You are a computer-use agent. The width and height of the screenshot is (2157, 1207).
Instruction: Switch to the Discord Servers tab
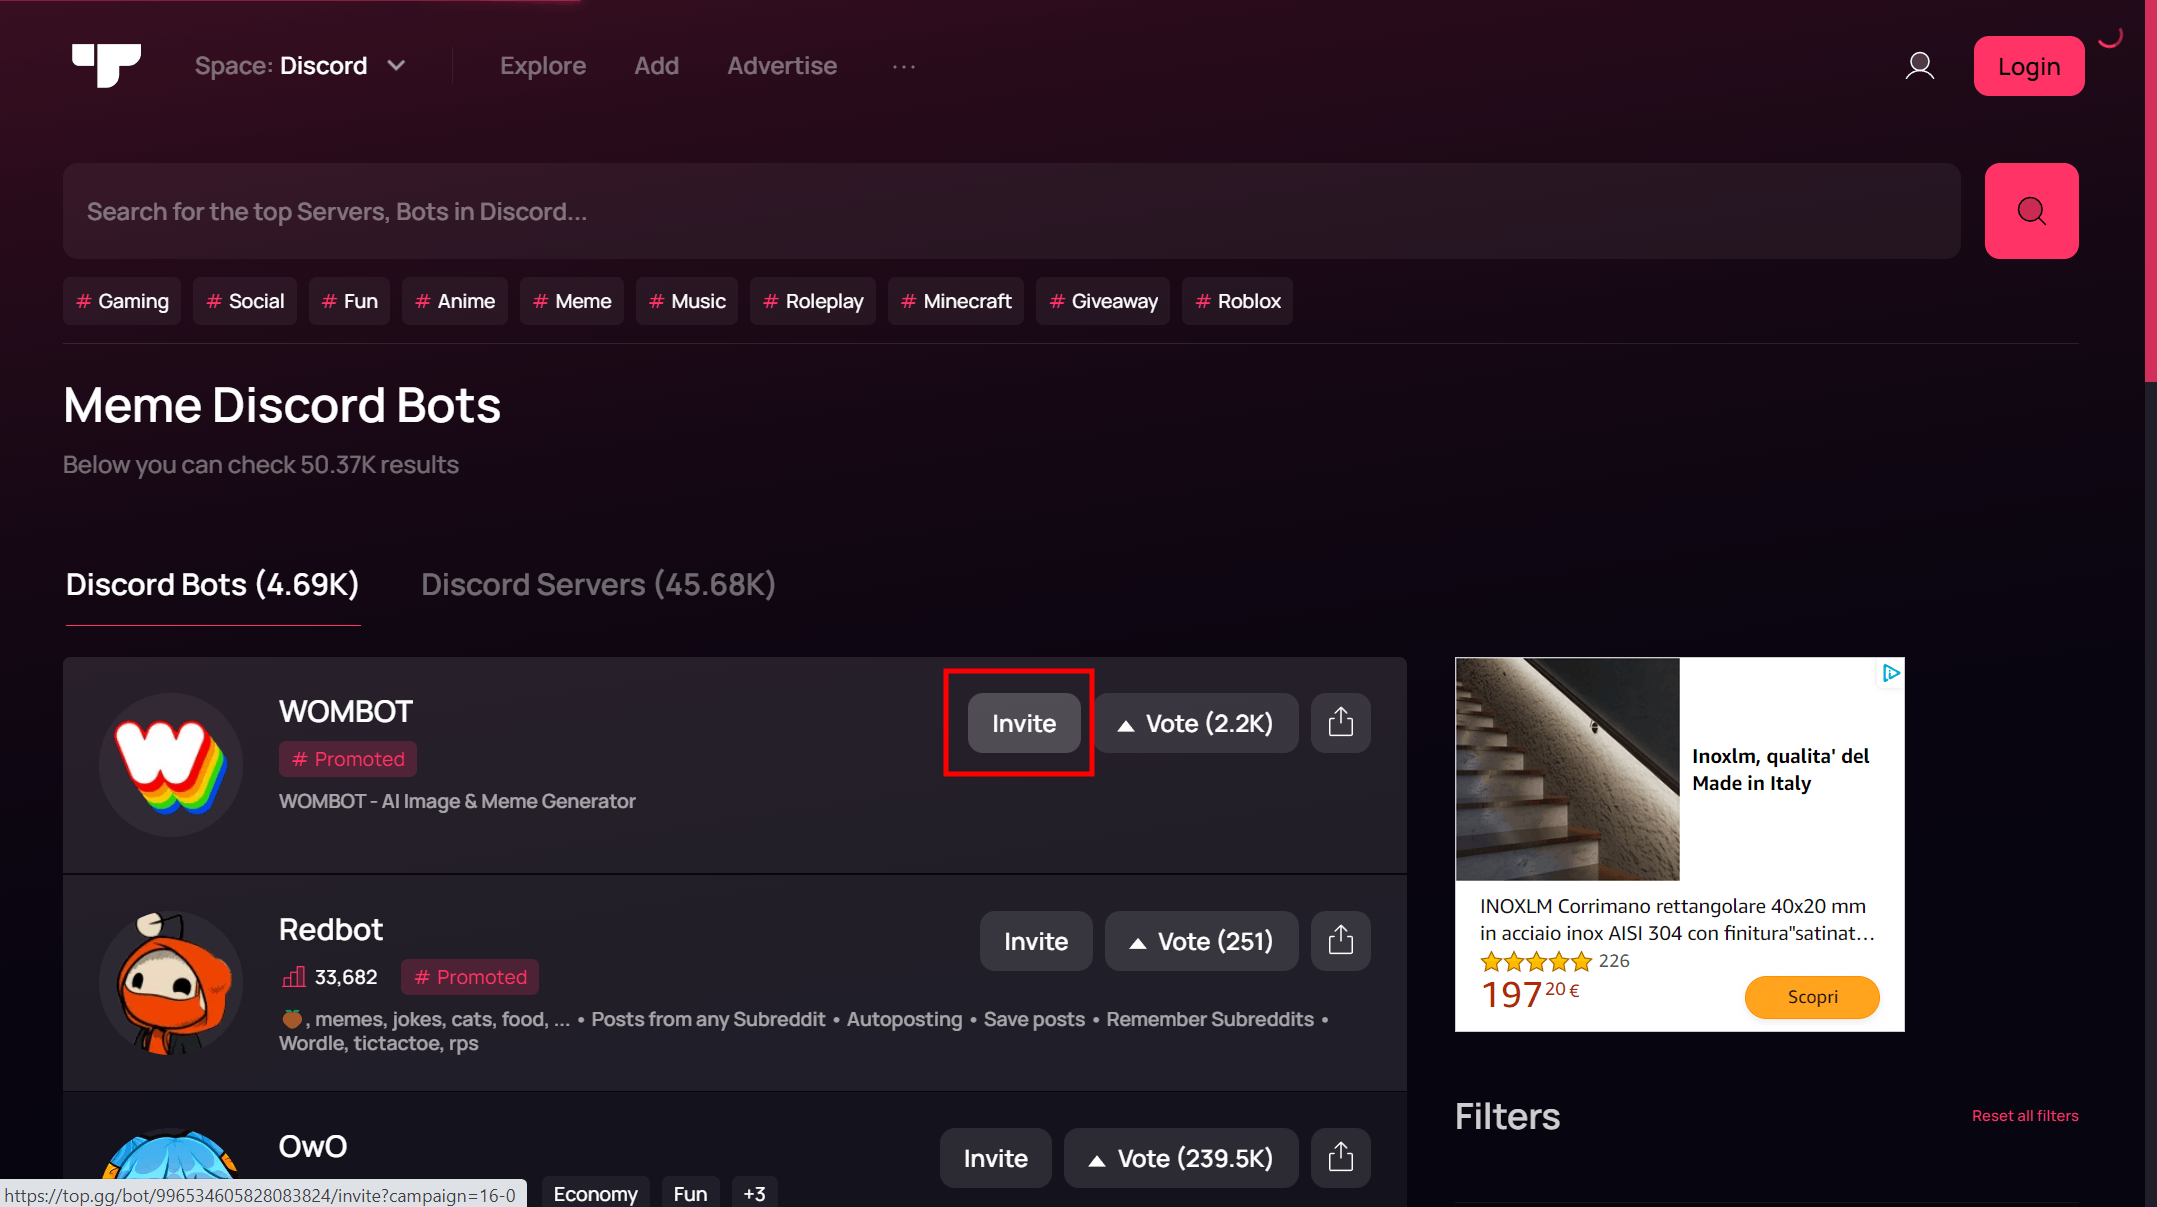[598, 584]
